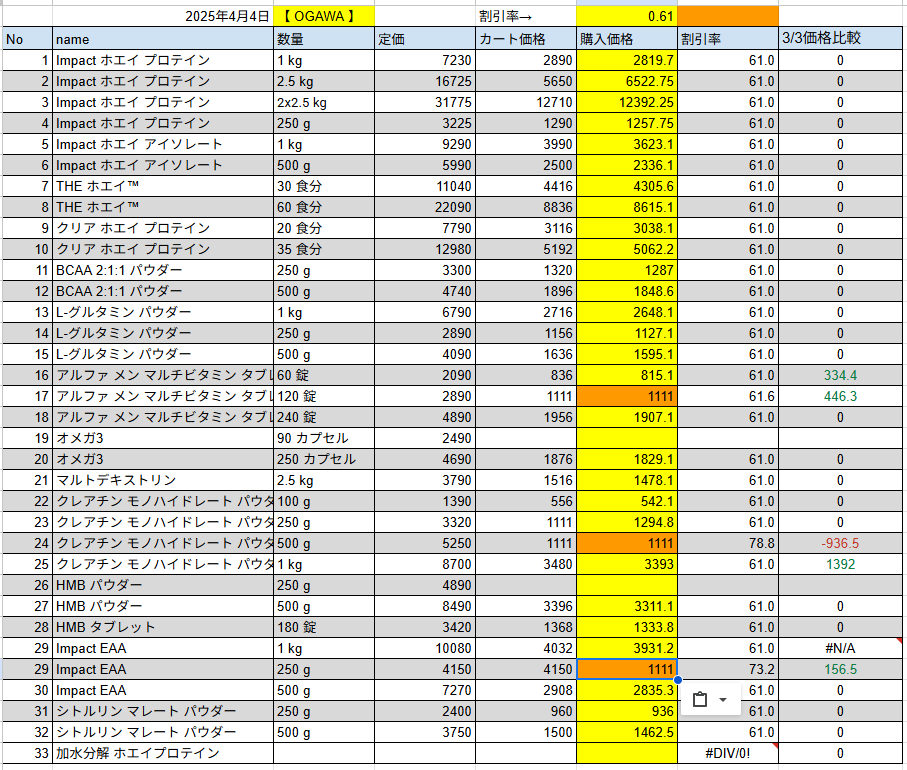Select purchase price 4305.6 cell
907x770 pixels.
pos(627,186)
